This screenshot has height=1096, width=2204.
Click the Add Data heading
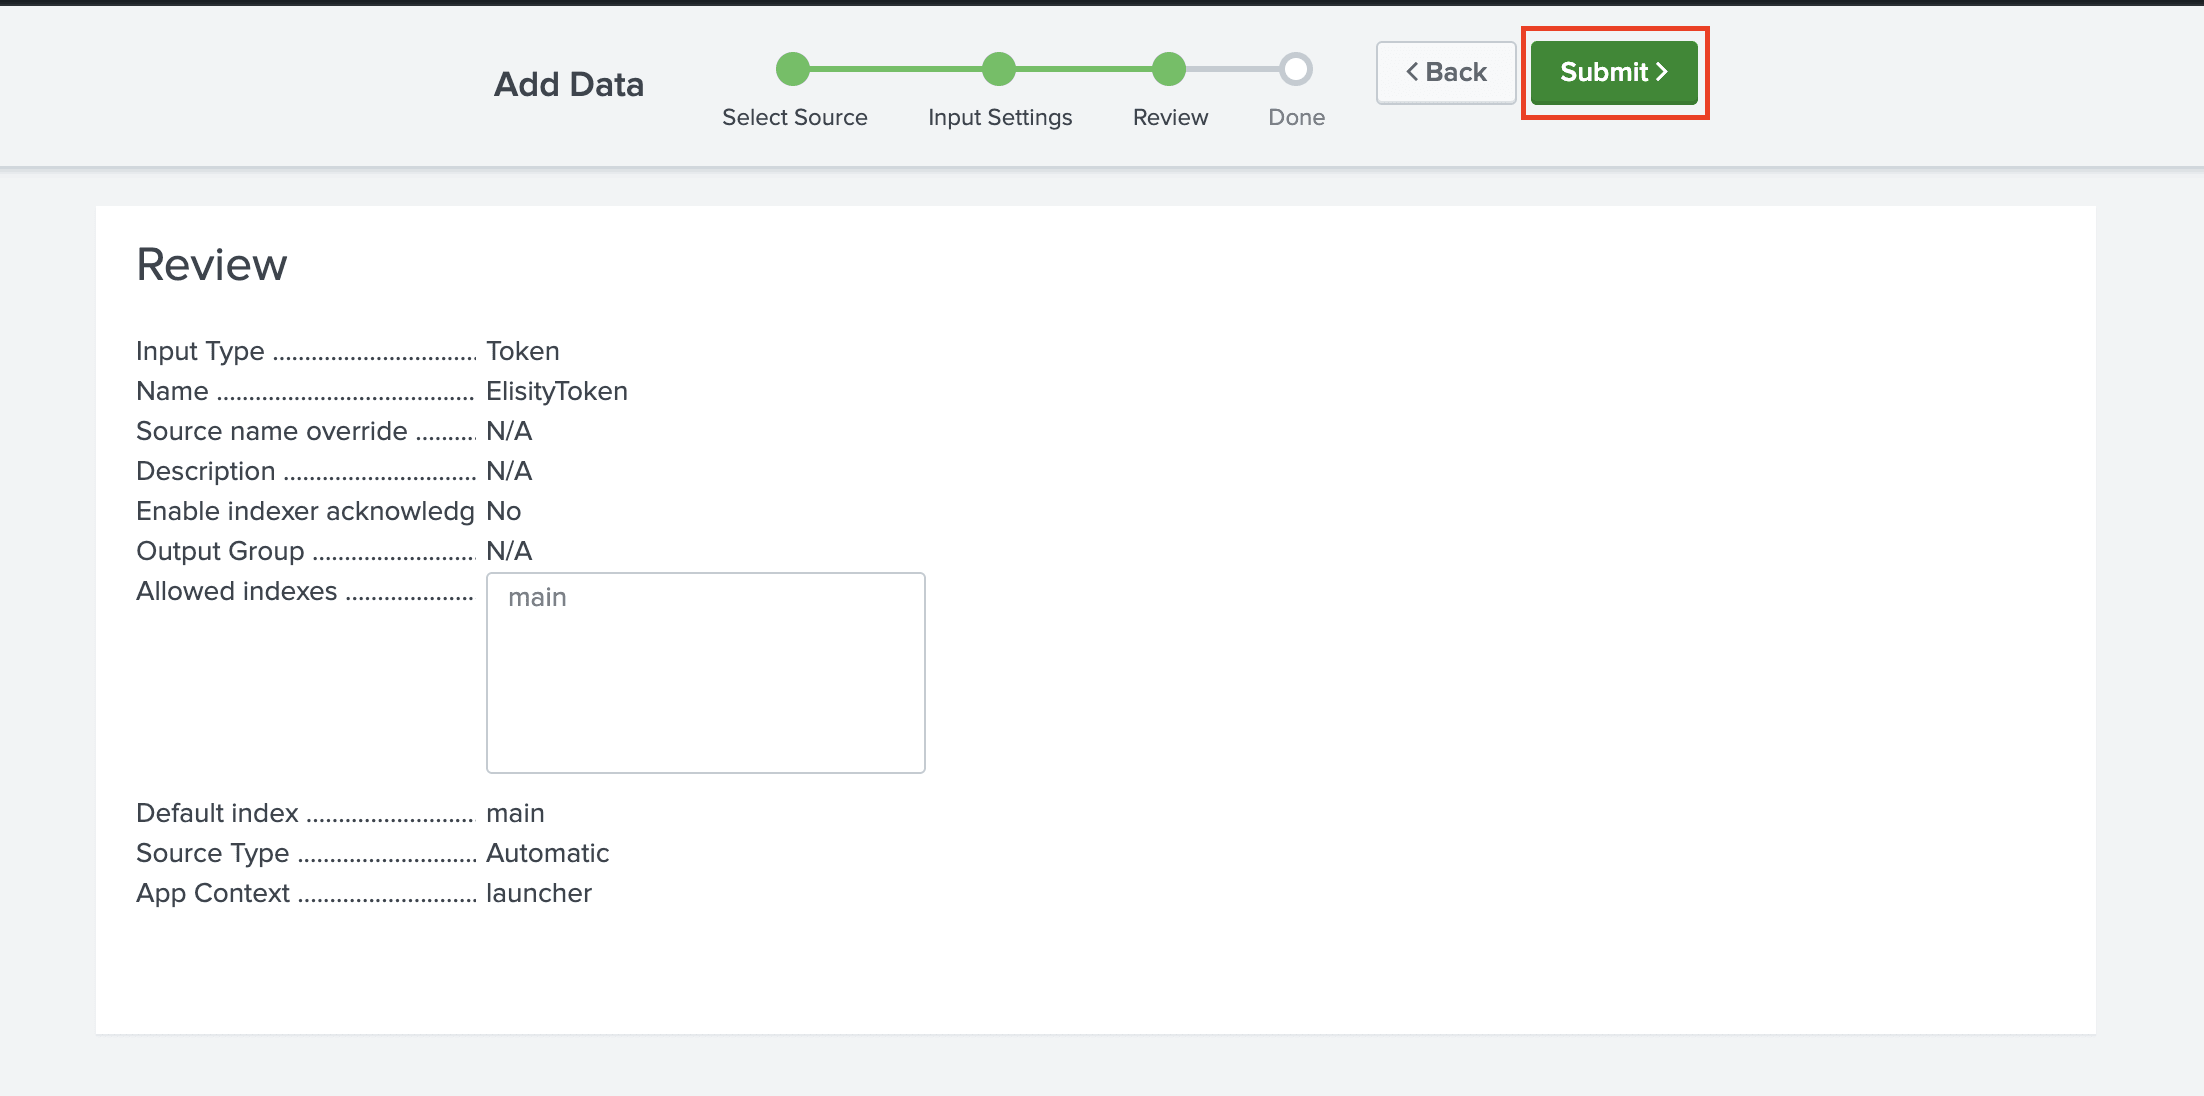pos(568,84)
